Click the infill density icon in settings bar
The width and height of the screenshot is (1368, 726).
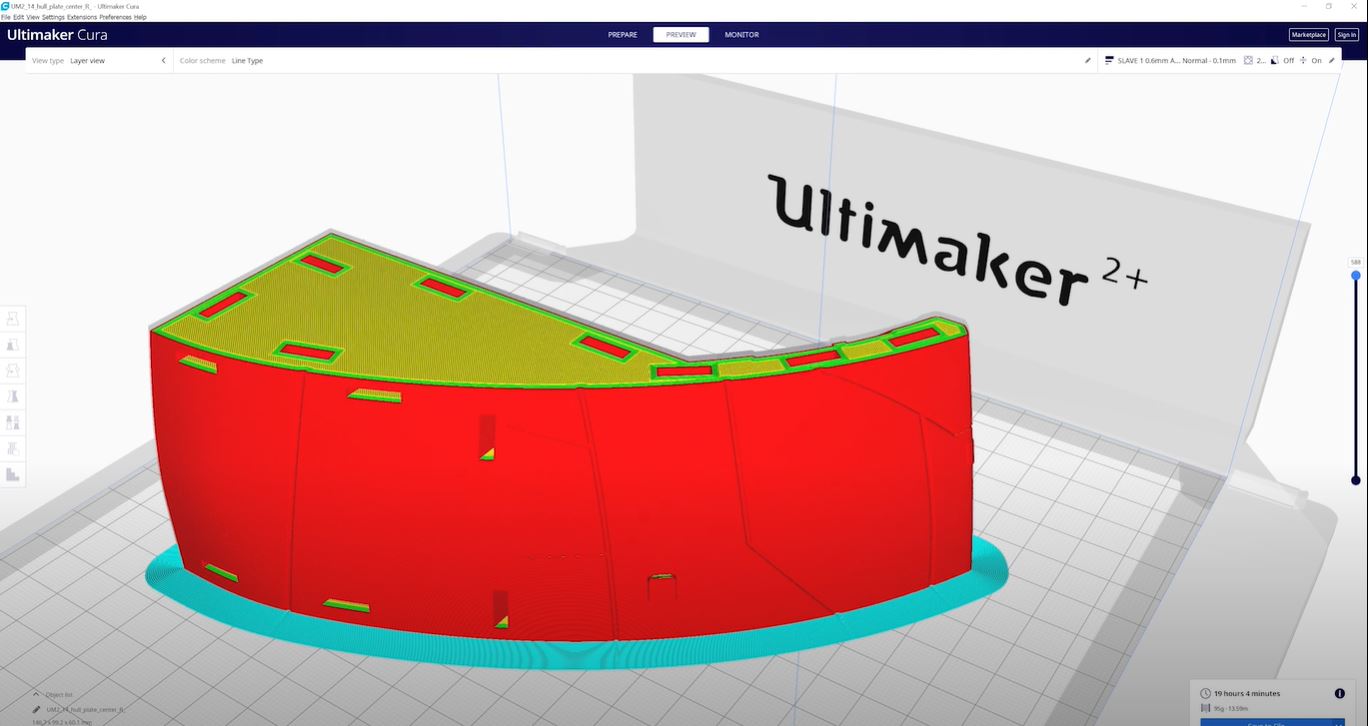point(1249,61)
